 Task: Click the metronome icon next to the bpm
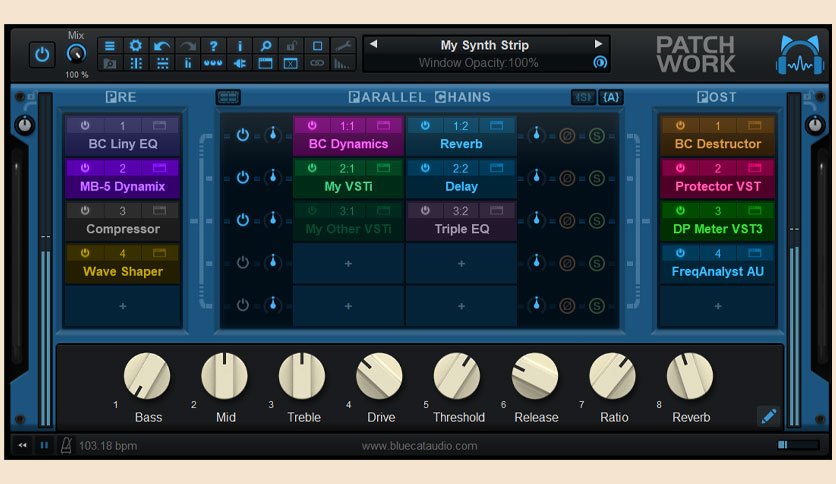tap(66, 445)
